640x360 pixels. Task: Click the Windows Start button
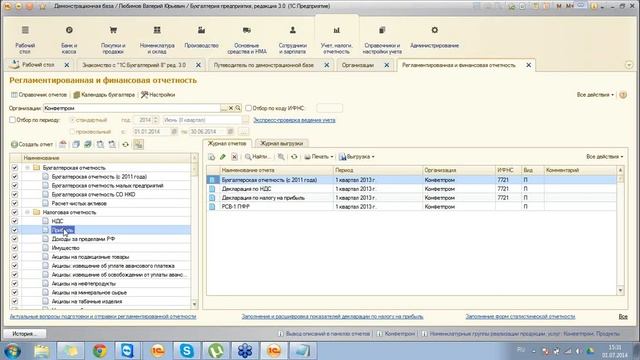(x=12, y=351)
